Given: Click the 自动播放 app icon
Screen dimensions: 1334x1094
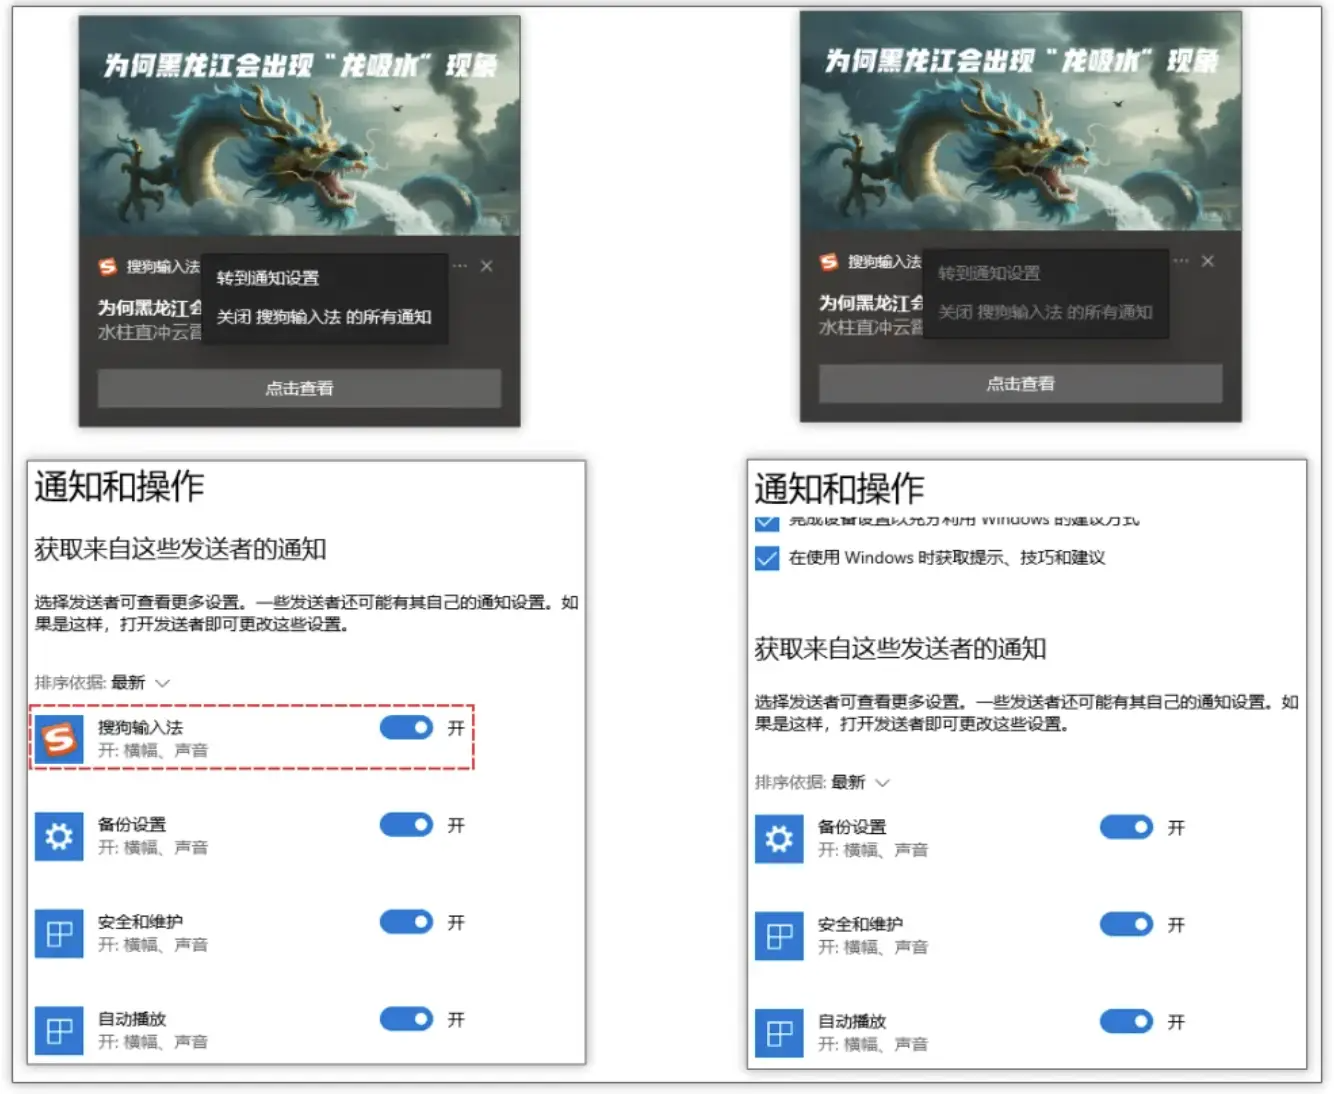Looking at the screenshot, I should (x=58, y=1031).
